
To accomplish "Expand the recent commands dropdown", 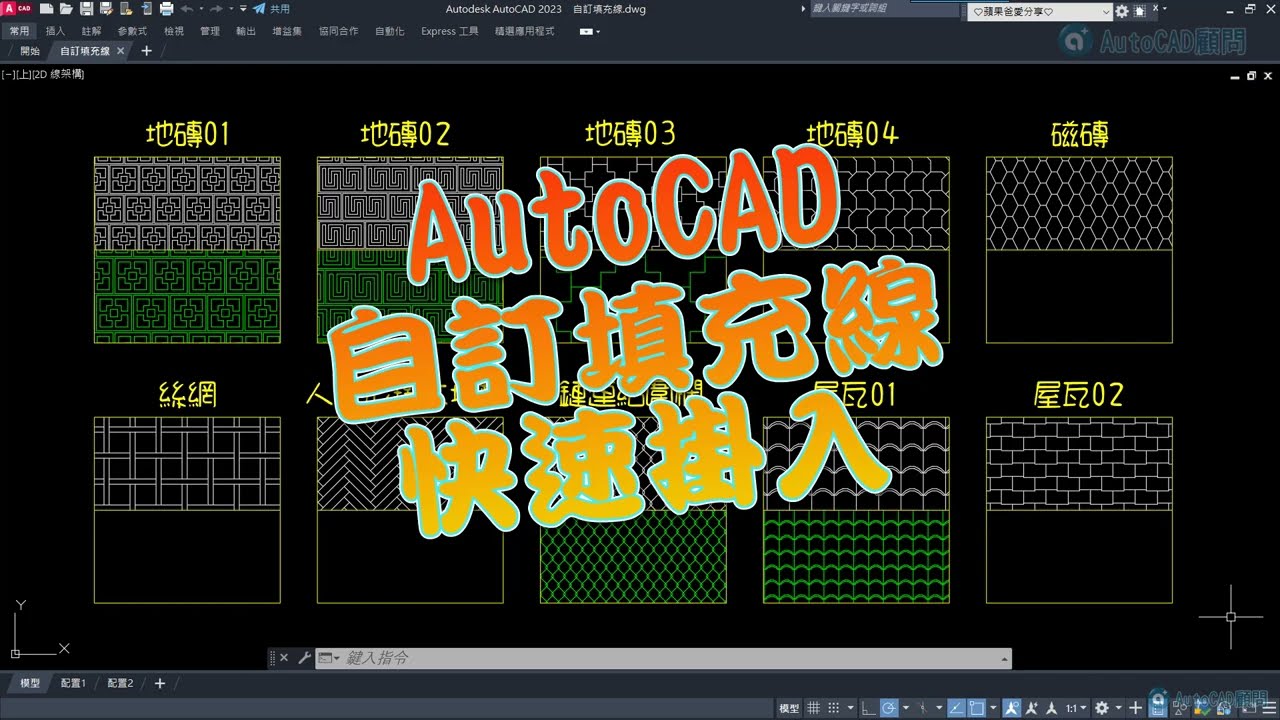I will click(329, 658).
